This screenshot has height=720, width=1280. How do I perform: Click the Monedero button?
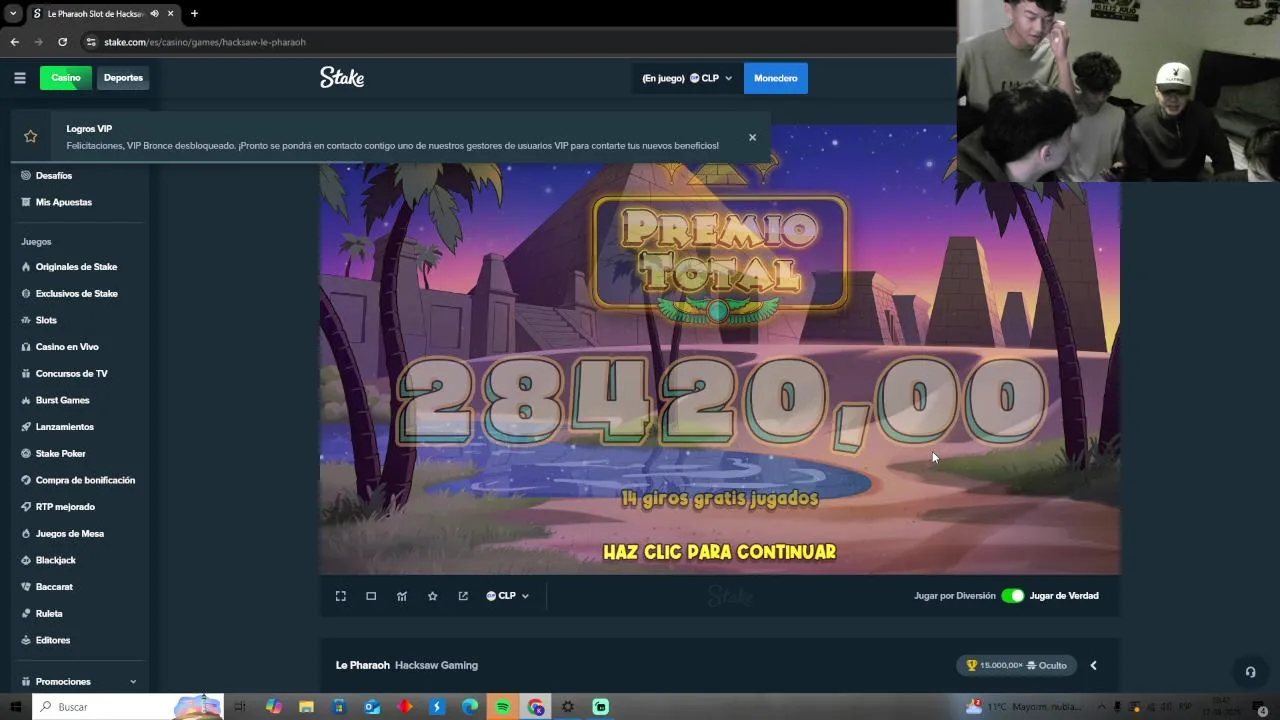[776, 78]
